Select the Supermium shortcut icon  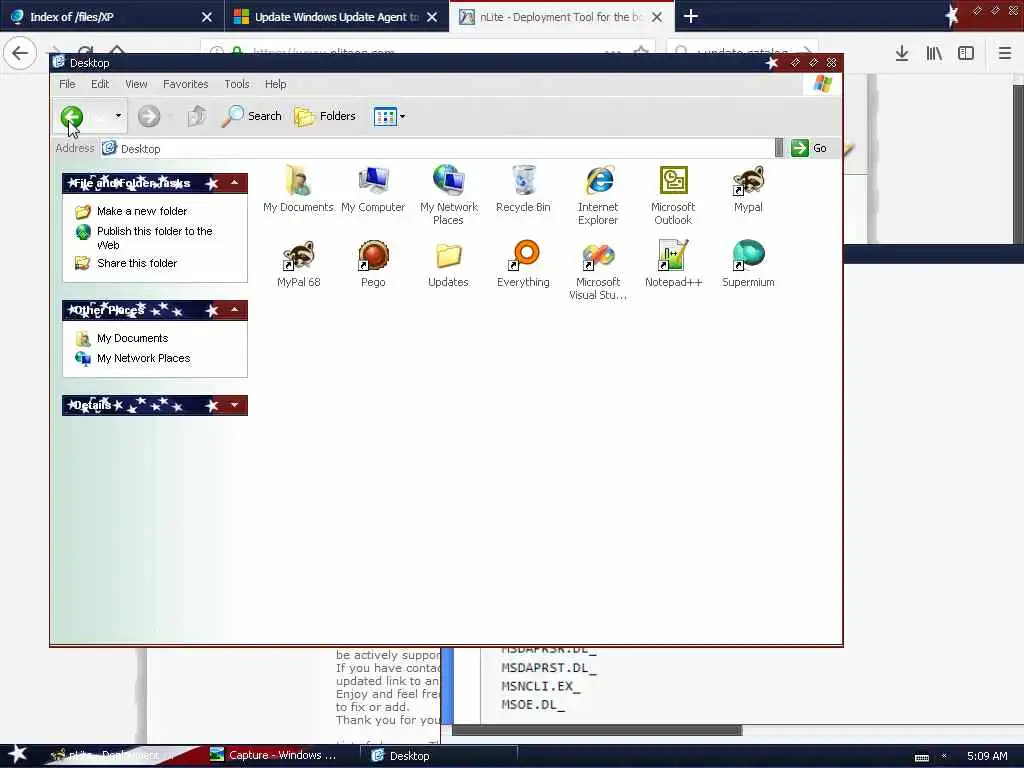[x=748, y=264]
